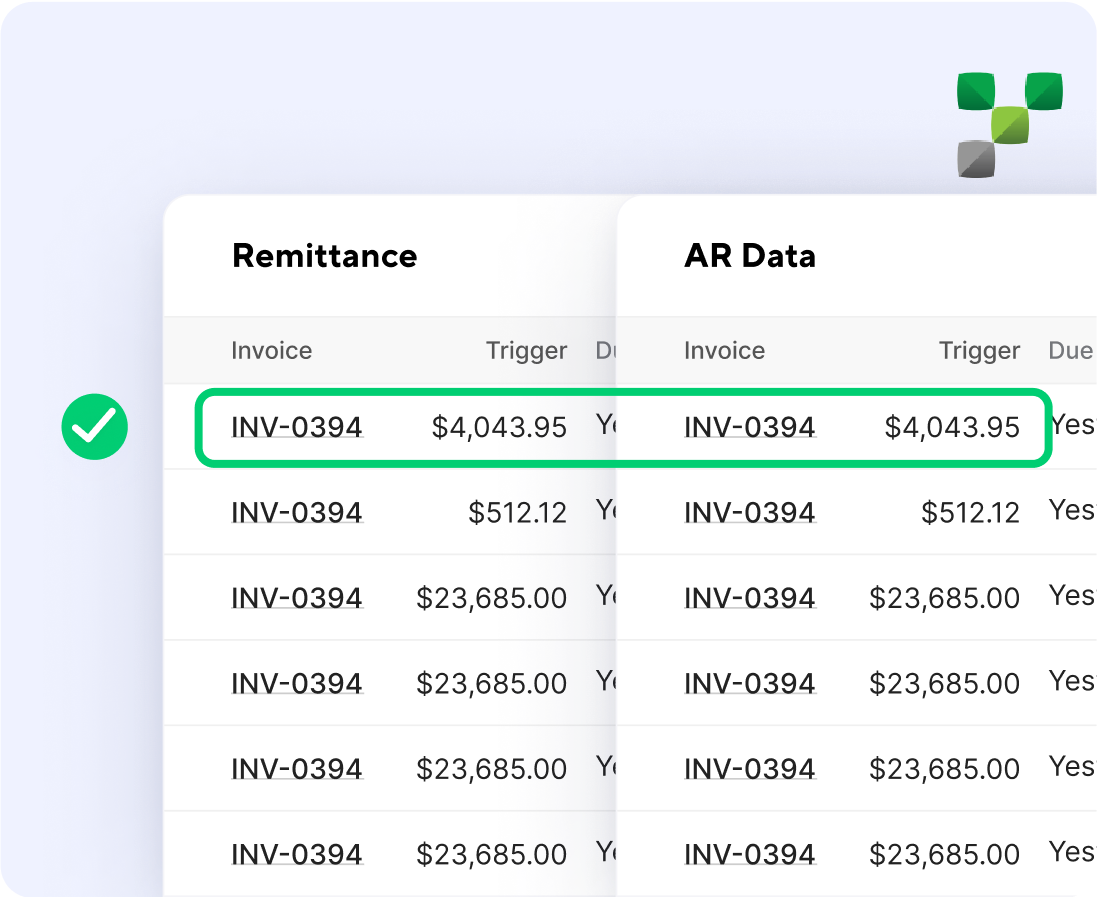Sort by the Invoice column in AR Data
Image resolution: width=1097 pixels, height=897 pixels.
coord(724,351)
